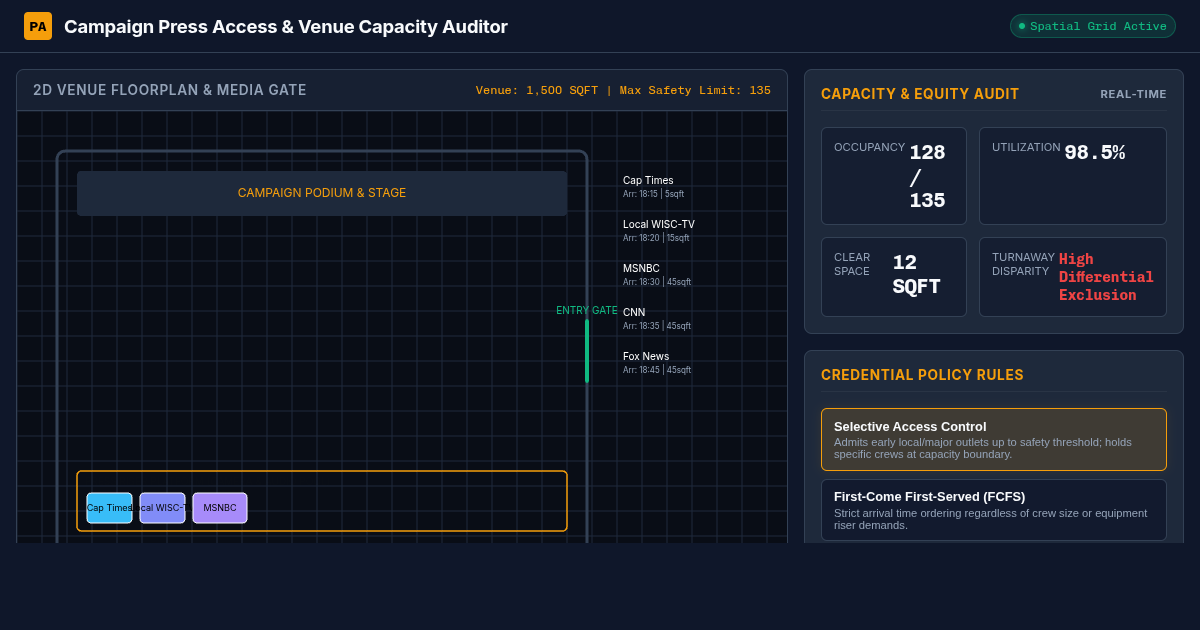Click the Spatial Grid Active status badge
Screen dimensions: 1200x630
coord(1093,26)
